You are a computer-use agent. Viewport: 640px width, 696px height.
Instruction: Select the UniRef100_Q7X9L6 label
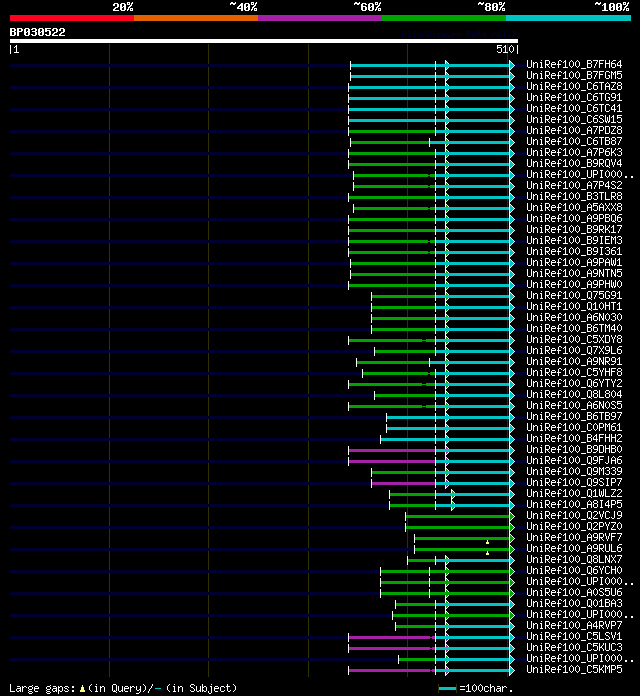[x=574, y=350]
